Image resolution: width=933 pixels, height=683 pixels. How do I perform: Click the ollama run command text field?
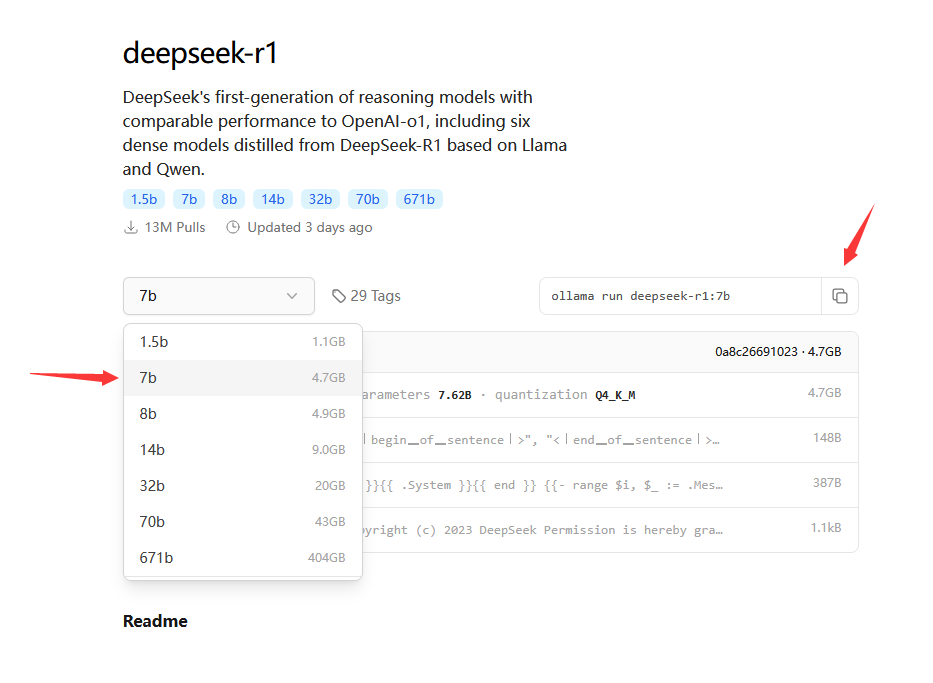click(x=680, y=296)
